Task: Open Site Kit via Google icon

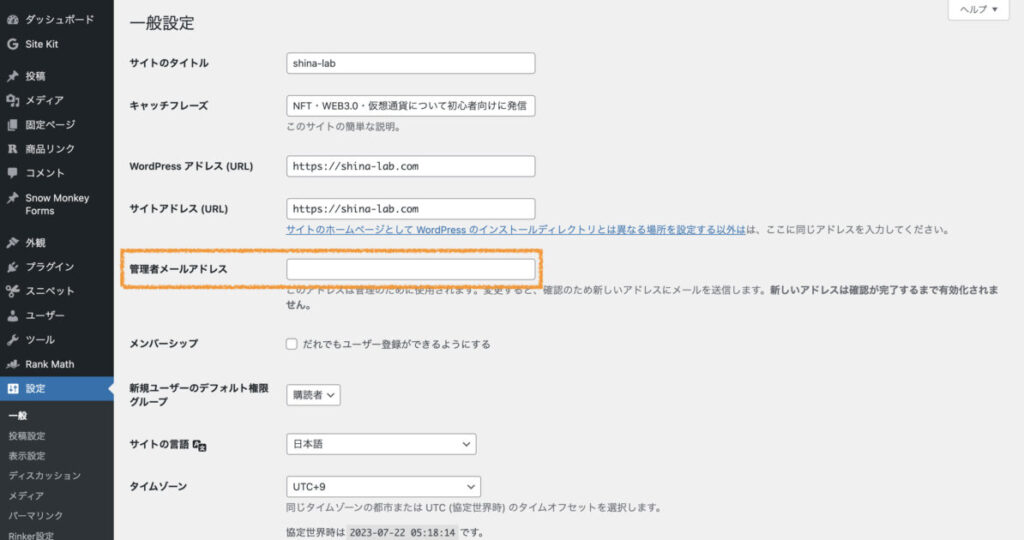Action: 12,44
